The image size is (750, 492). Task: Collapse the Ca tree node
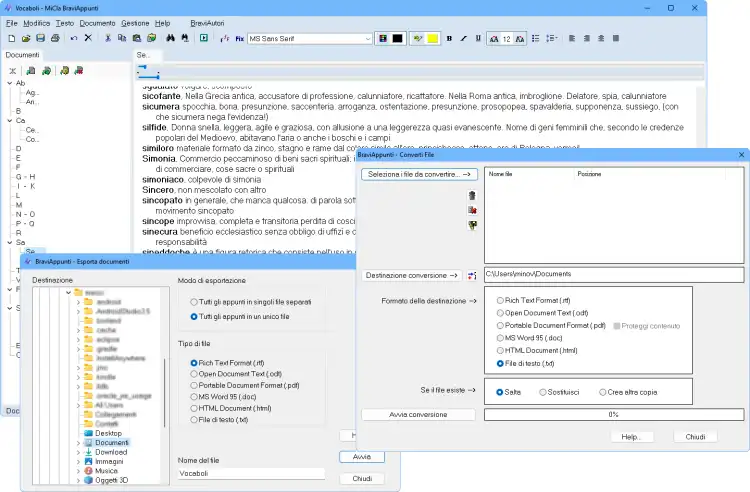(10, 120)
